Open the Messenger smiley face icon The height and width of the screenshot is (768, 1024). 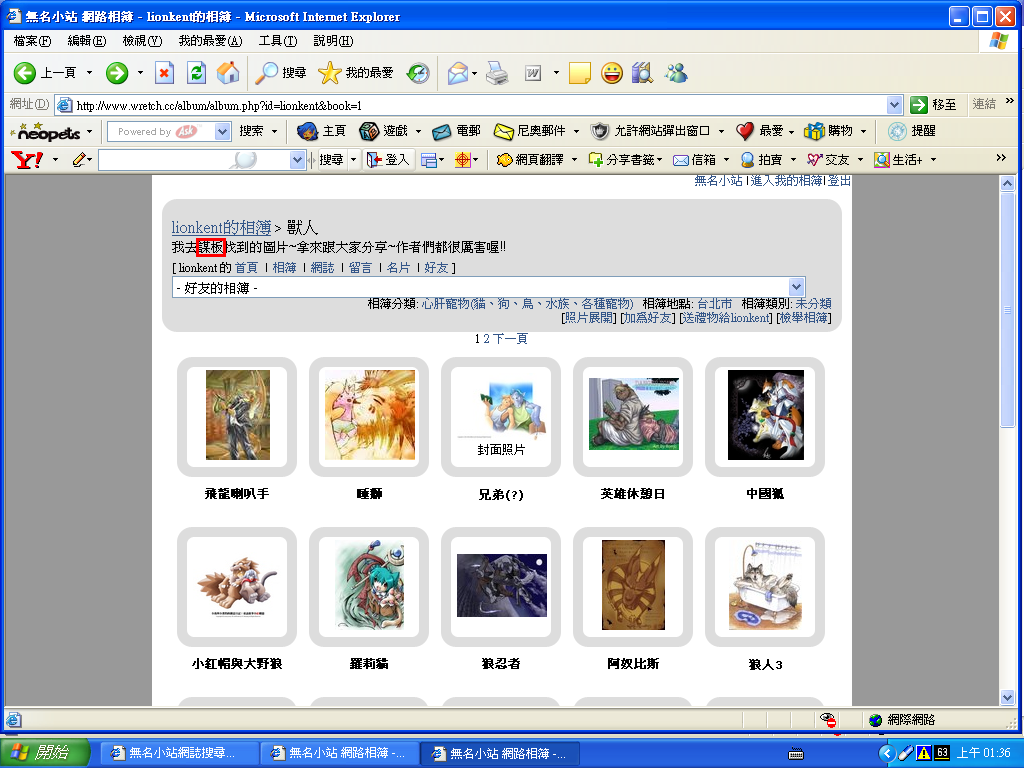611,73
